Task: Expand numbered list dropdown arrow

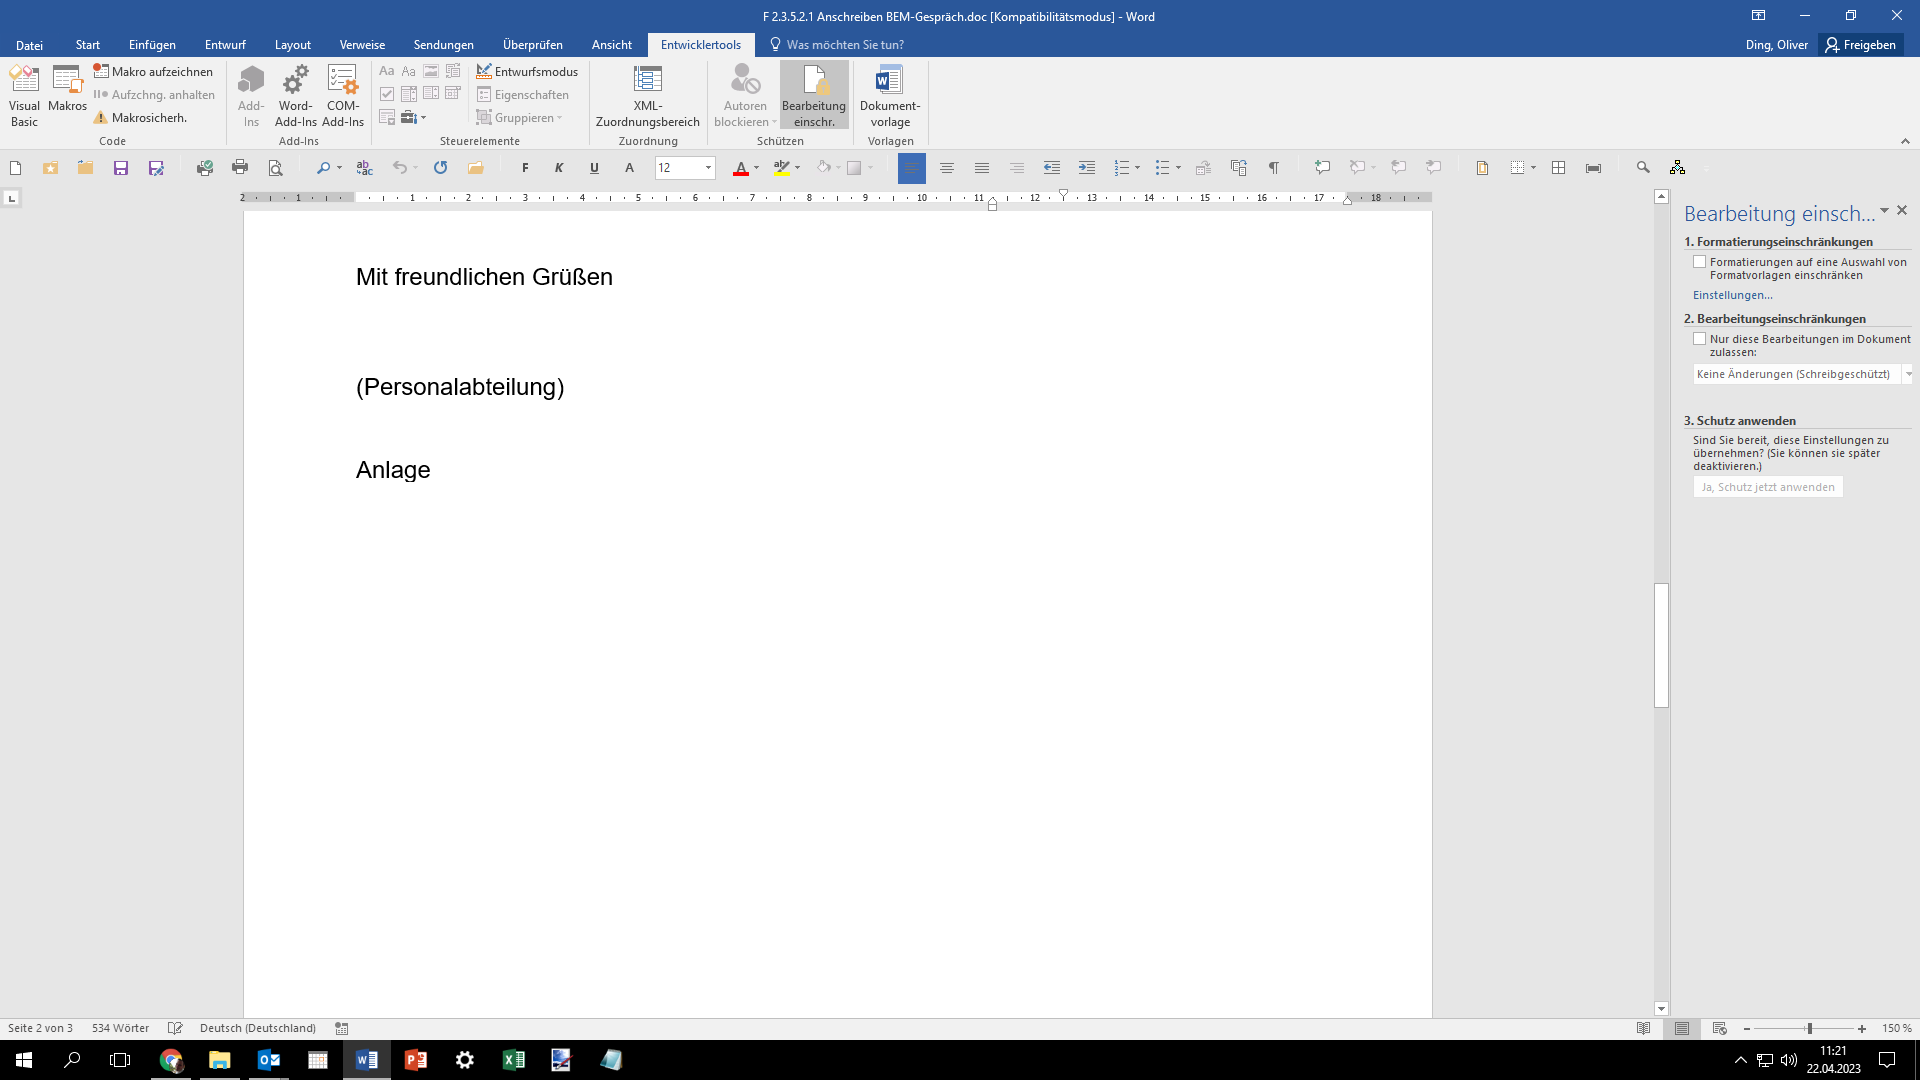Action: [x=1138, y=168]
